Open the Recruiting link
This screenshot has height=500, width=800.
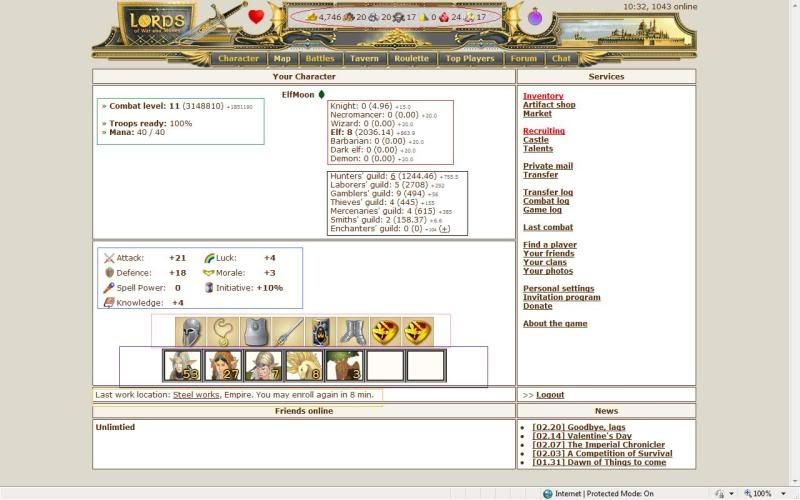pyautogui.click(x=544, y=131)
